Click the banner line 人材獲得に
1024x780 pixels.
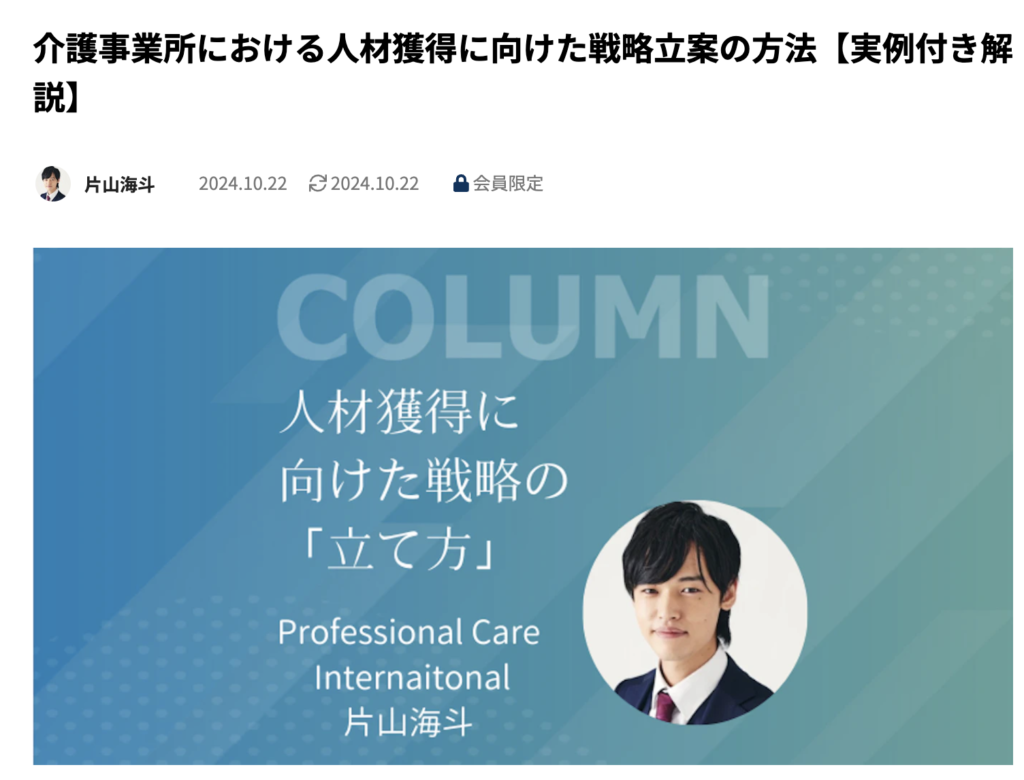400,412
